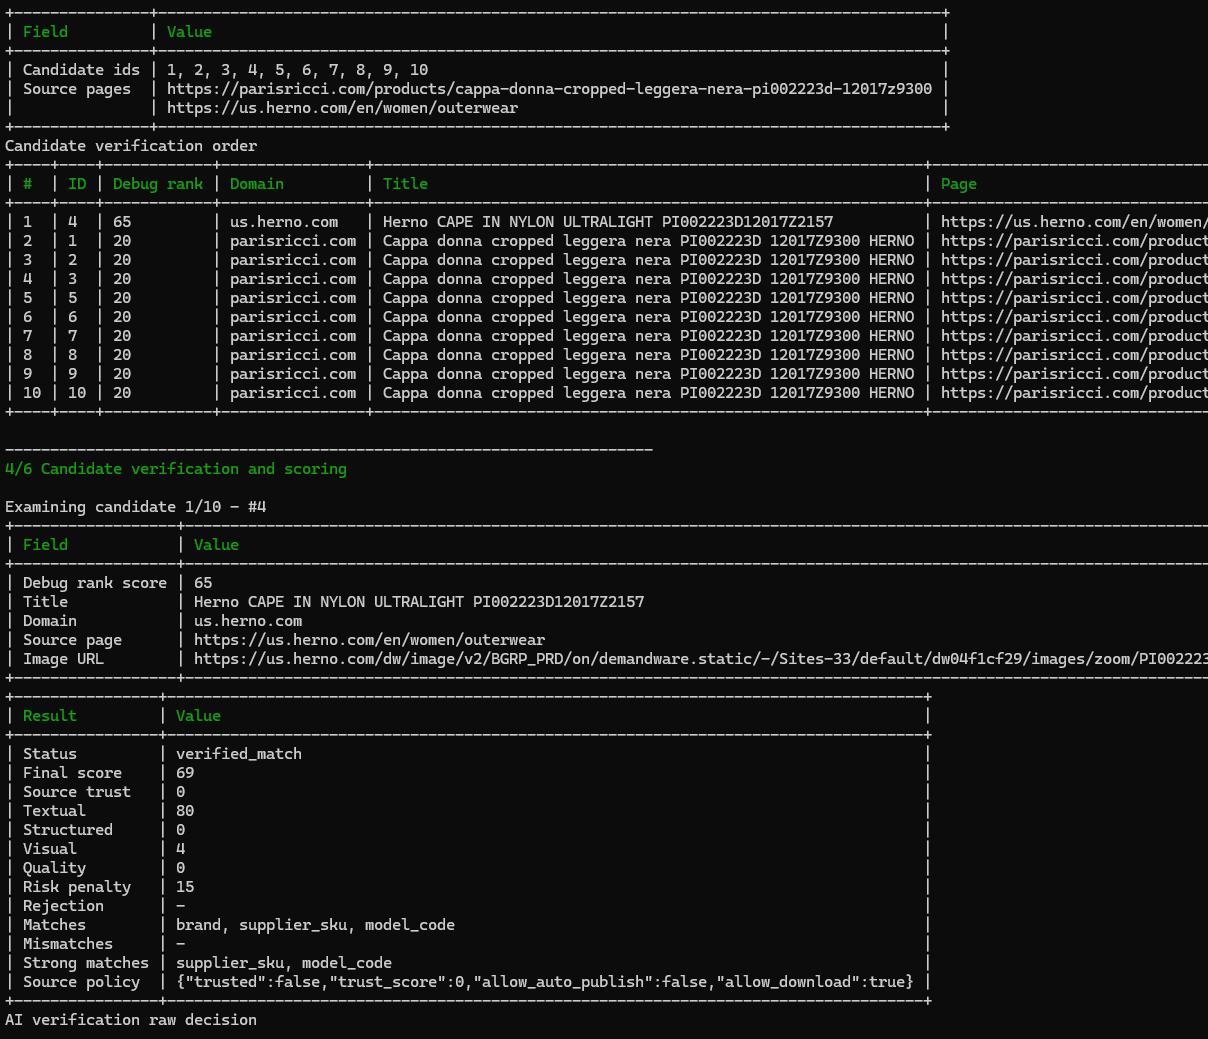Open the Image URL demandware link
This screenshot has width=1208, height=1039.
tap(701, 659)
